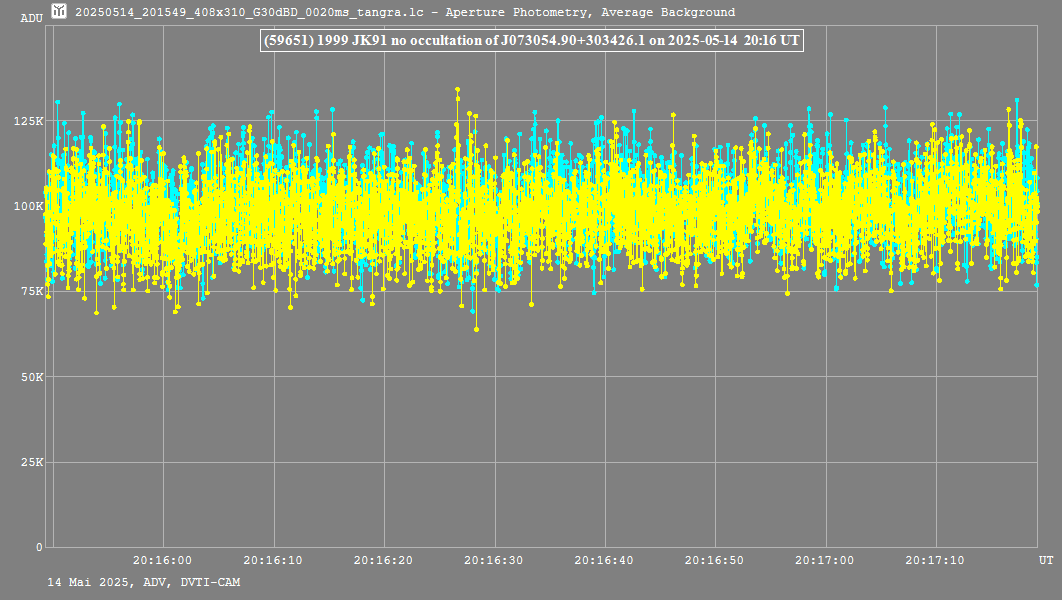Click the 100K y-axis tick label
This screenshot has width=1062, height=600.
tap(27, 206)
